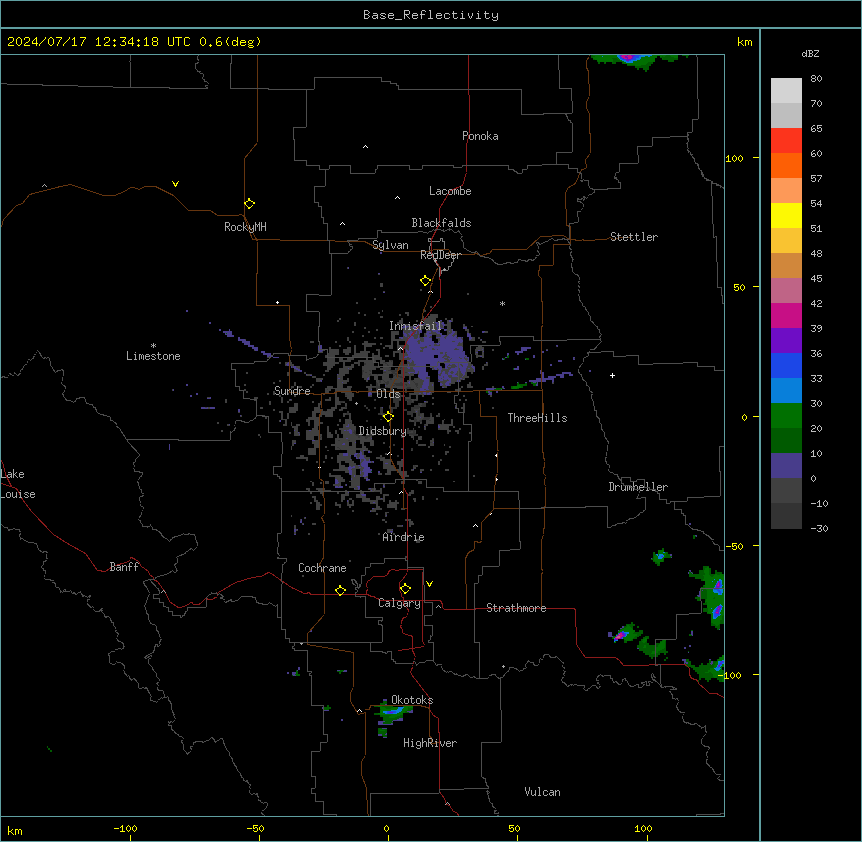Select the yellow diamond marker below Cochrane
862x842 pixels.
click(x=340, y=590)
